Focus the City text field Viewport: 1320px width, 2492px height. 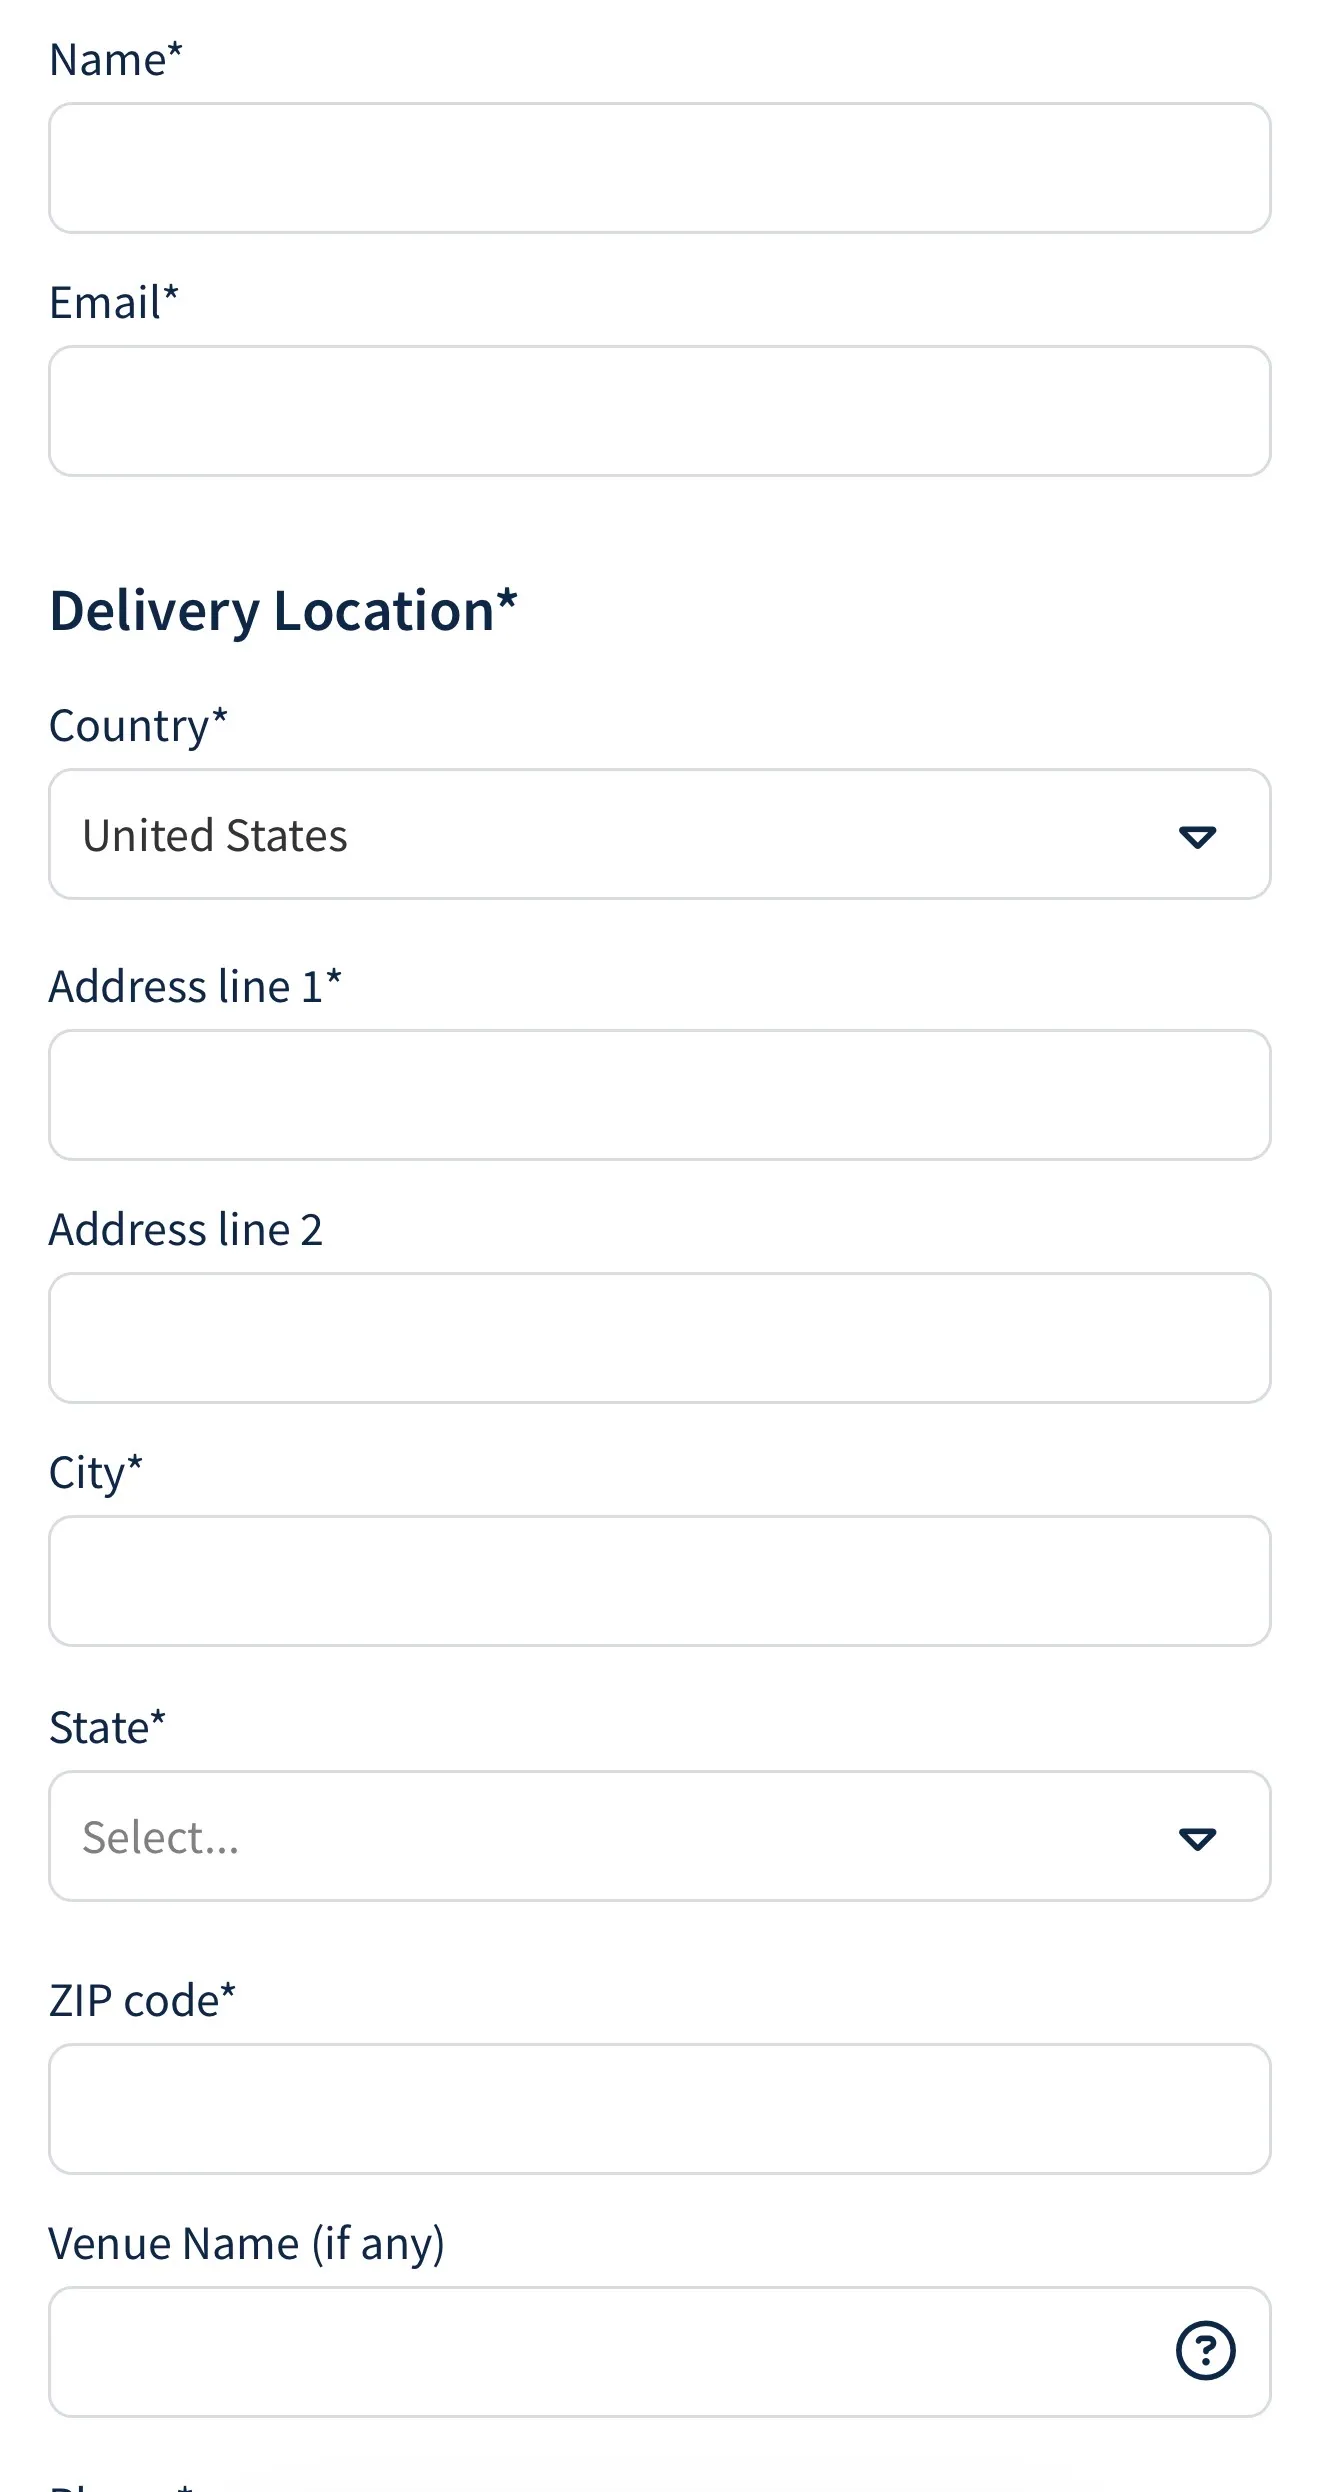[660, 1581]
